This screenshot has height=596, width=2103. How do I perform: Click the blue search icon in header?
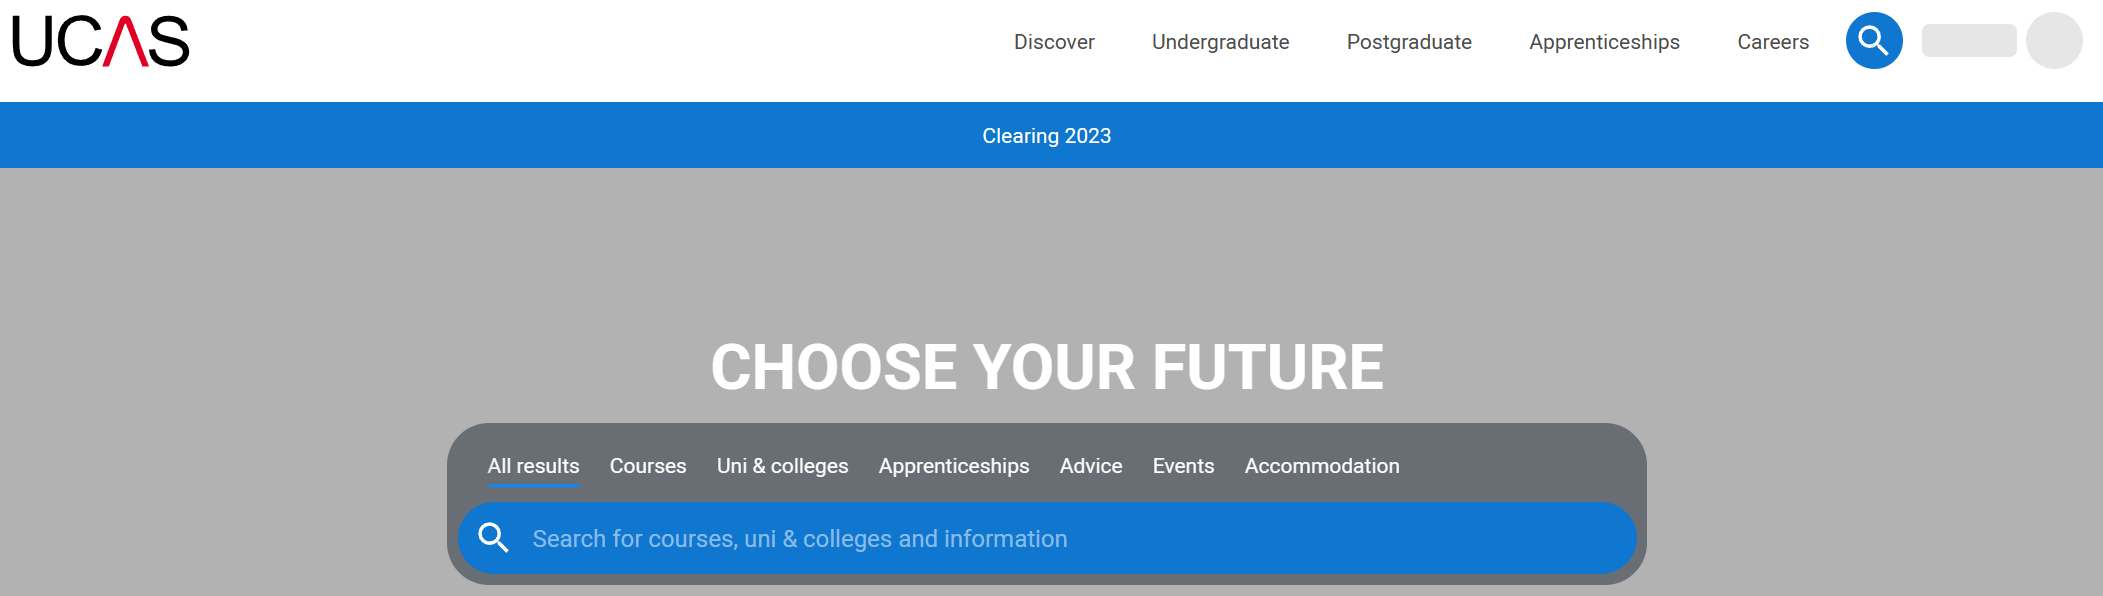(1873, 41)
